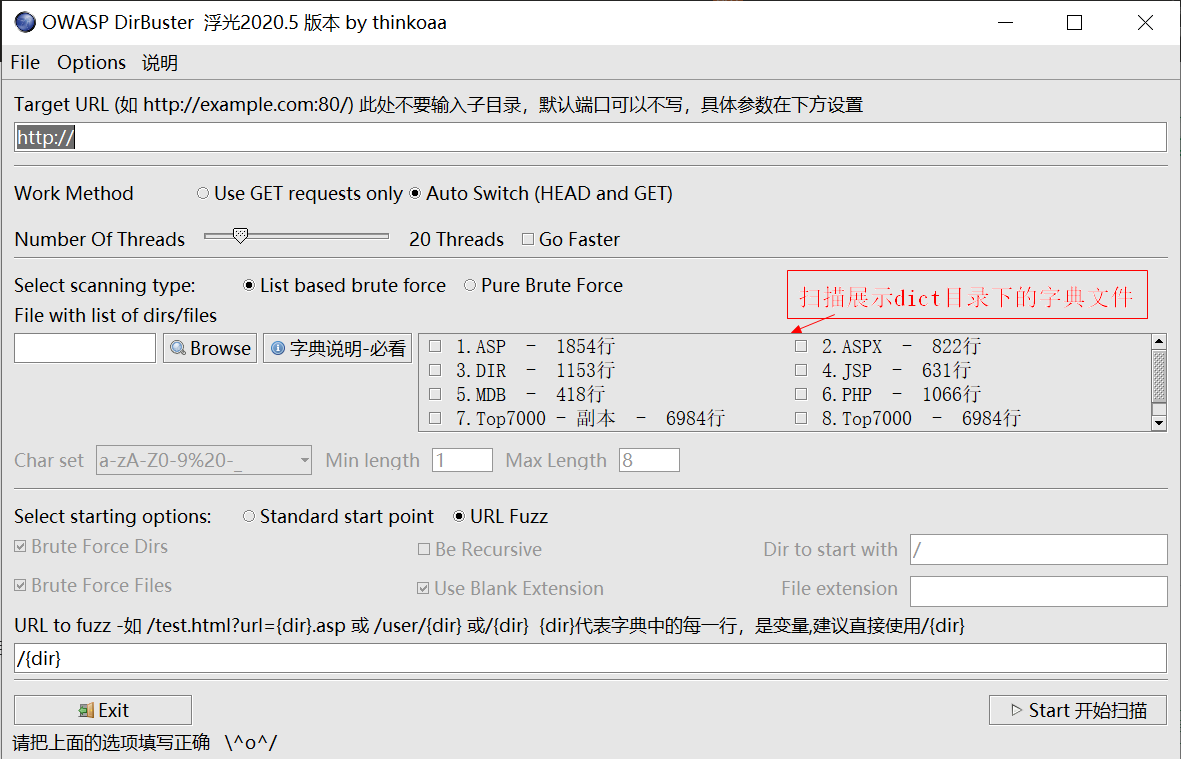
Task: Click the DirBuster globe app icon
Action: click(x=25, y=23)
